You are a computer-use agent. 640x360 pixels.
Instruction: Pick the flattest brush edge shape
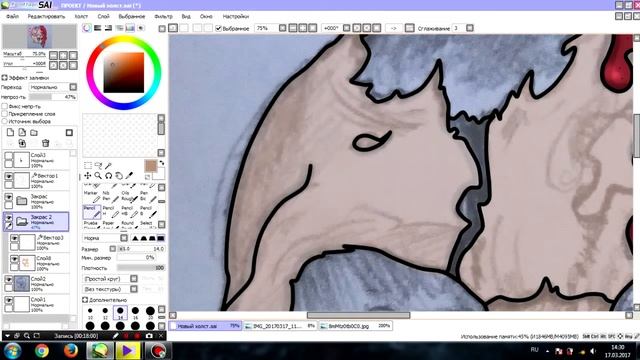[x=161, y=238]
